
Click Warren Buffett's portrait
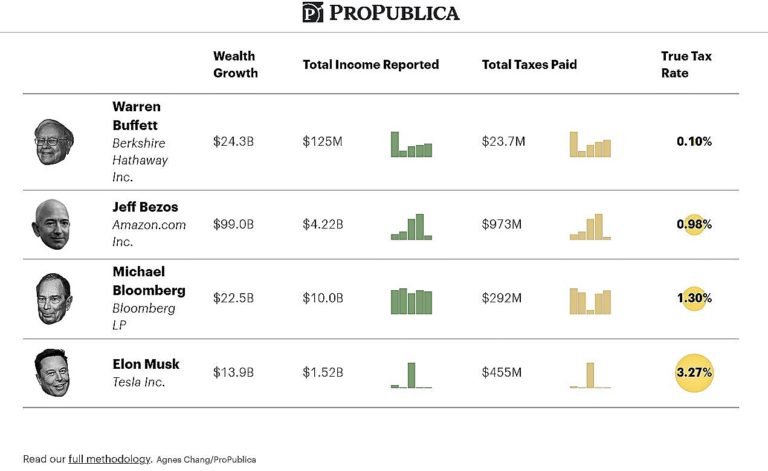pyautogui.click(x=48, y=142)
